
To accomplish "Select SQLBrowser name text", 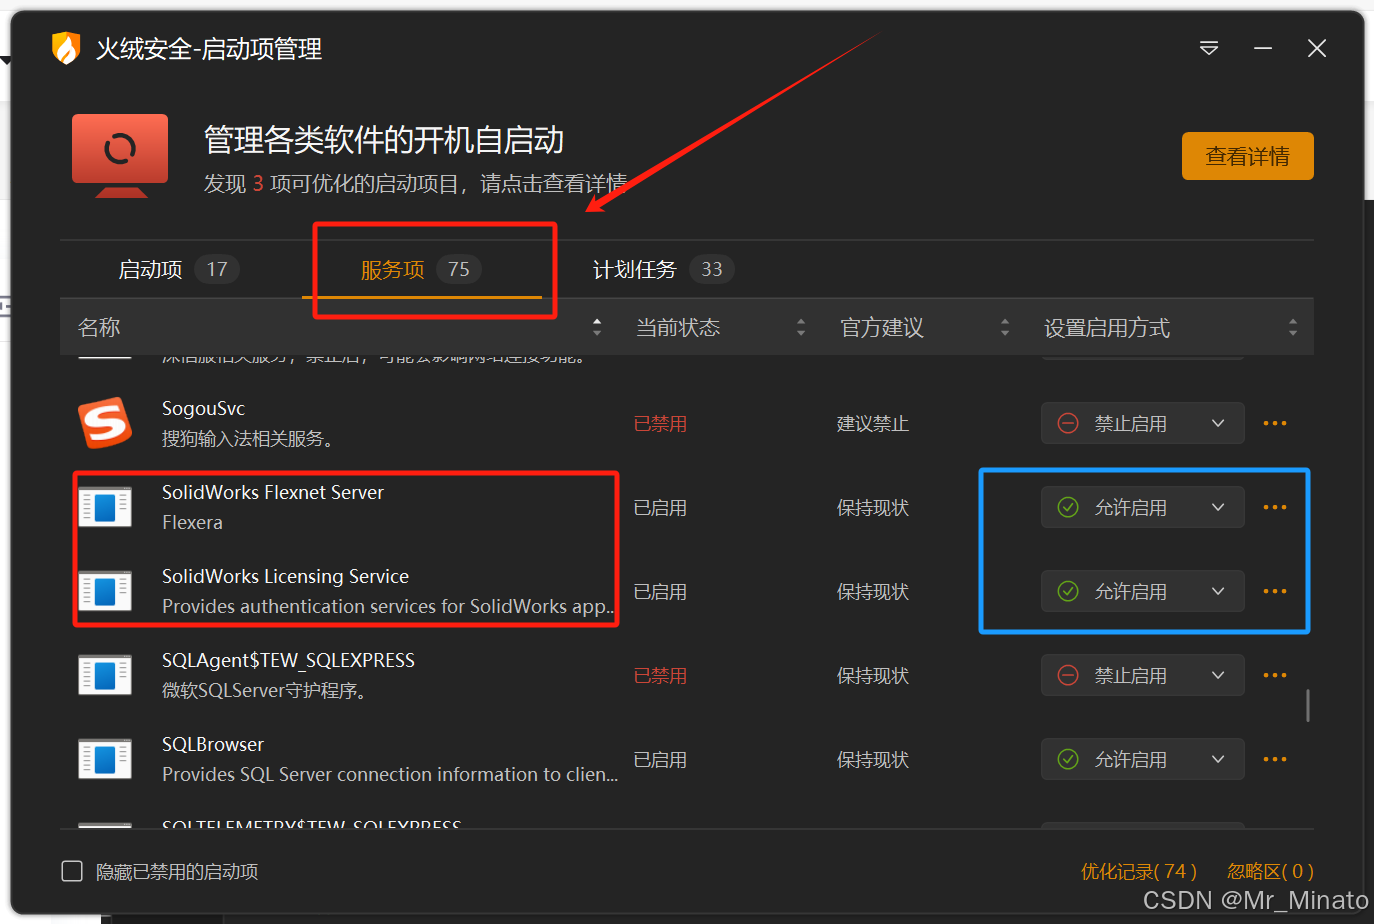I will (213, 744).
